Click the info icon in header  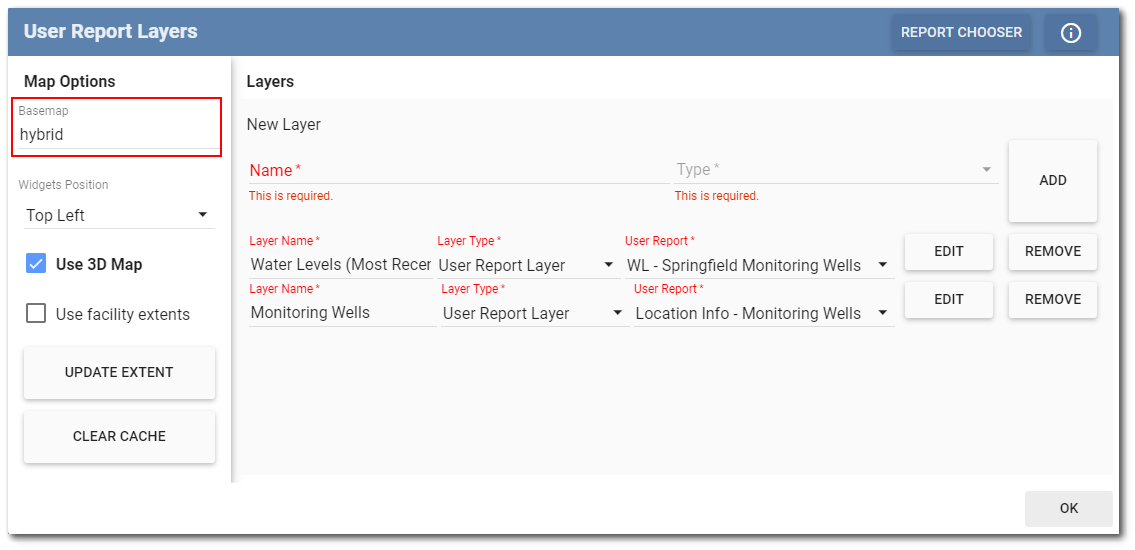1070,33
